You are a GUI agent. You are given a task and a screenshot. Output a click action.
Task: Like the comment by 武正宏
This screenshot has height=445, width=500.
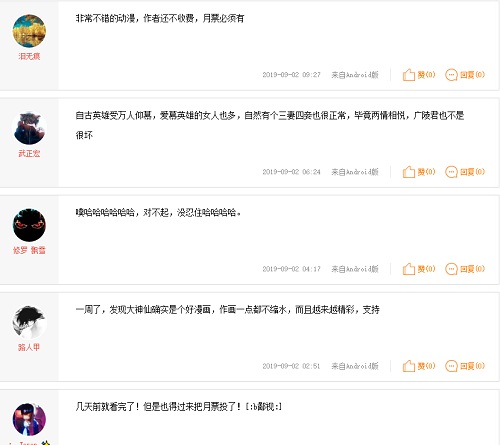coord(409,172)
